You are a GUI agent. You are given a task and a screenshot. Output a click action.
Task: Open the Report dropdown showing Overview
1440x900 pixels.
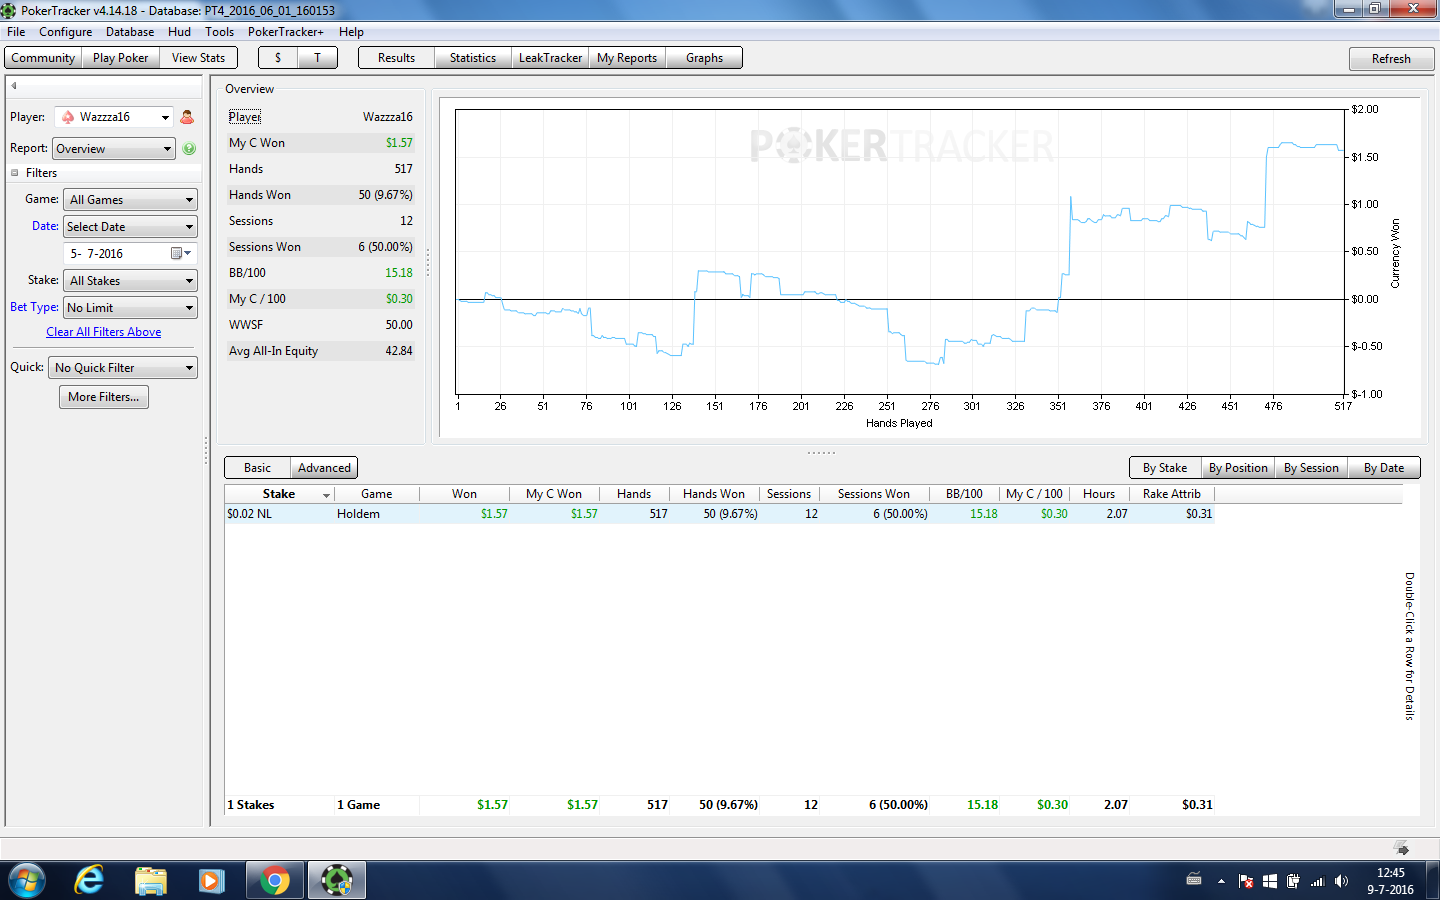point(114,149)
